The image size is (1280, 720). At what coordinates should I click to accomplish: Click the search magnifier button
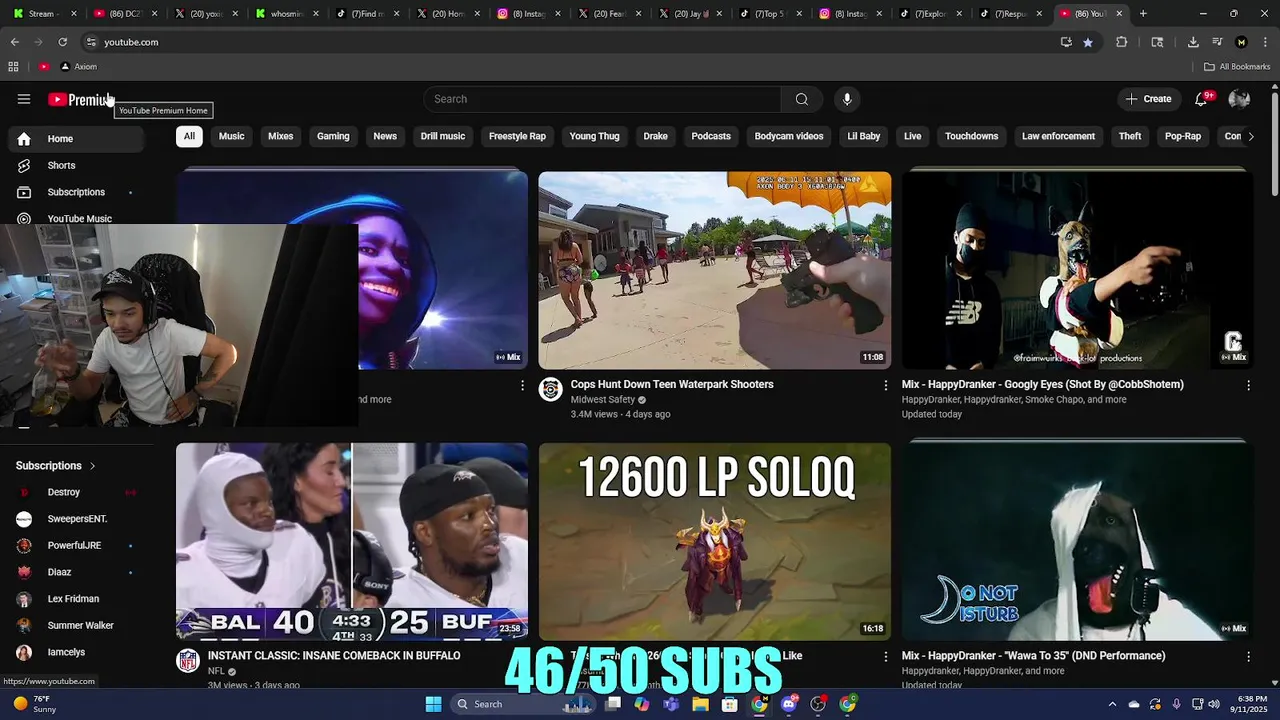(x=801, y=99)
